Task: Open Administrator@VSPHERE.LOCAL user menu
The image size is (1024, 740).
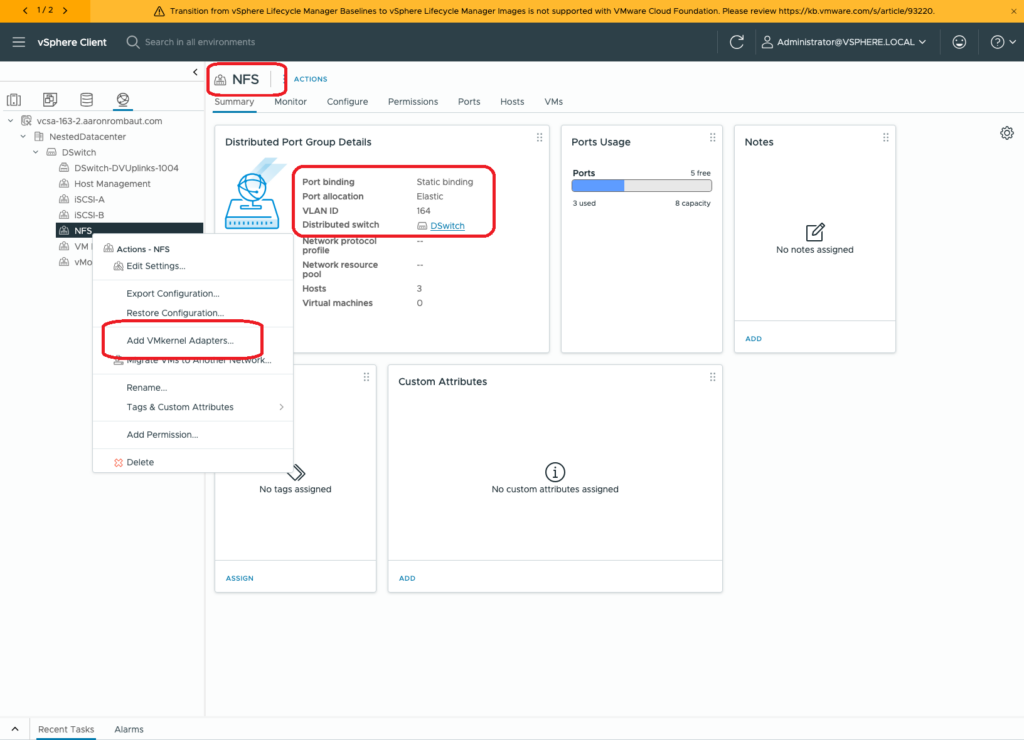Action: coord(843,42)
